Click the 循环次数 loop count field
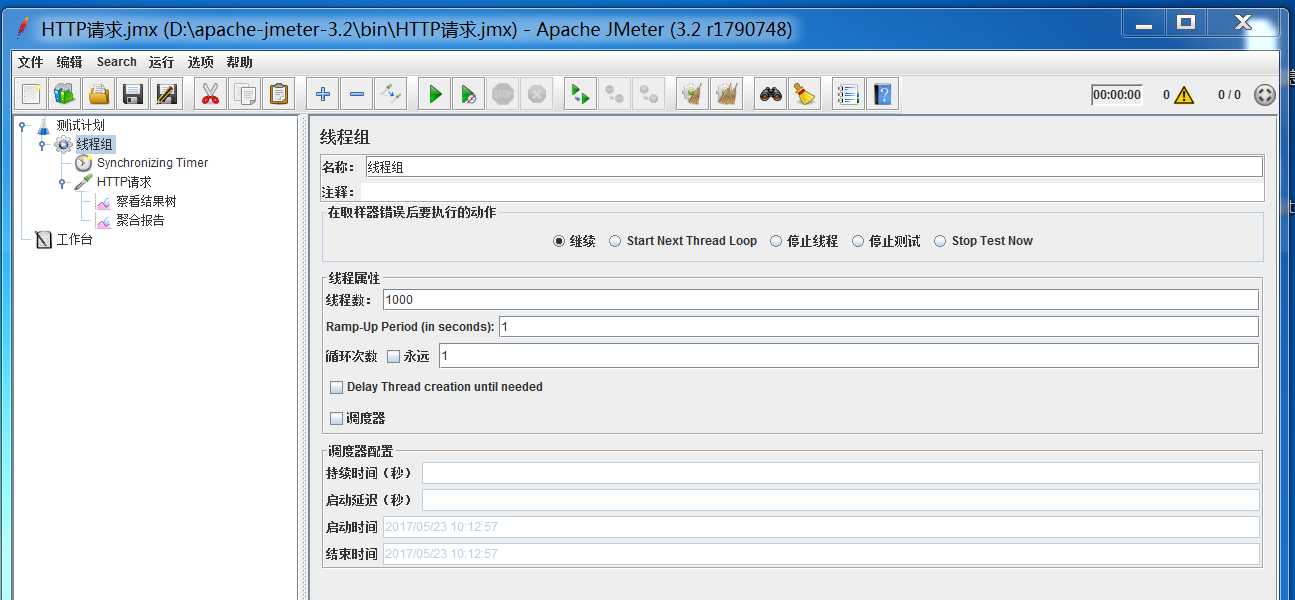Image resolution: width=1295 pixels, height=600 pixels. (848, 356)
